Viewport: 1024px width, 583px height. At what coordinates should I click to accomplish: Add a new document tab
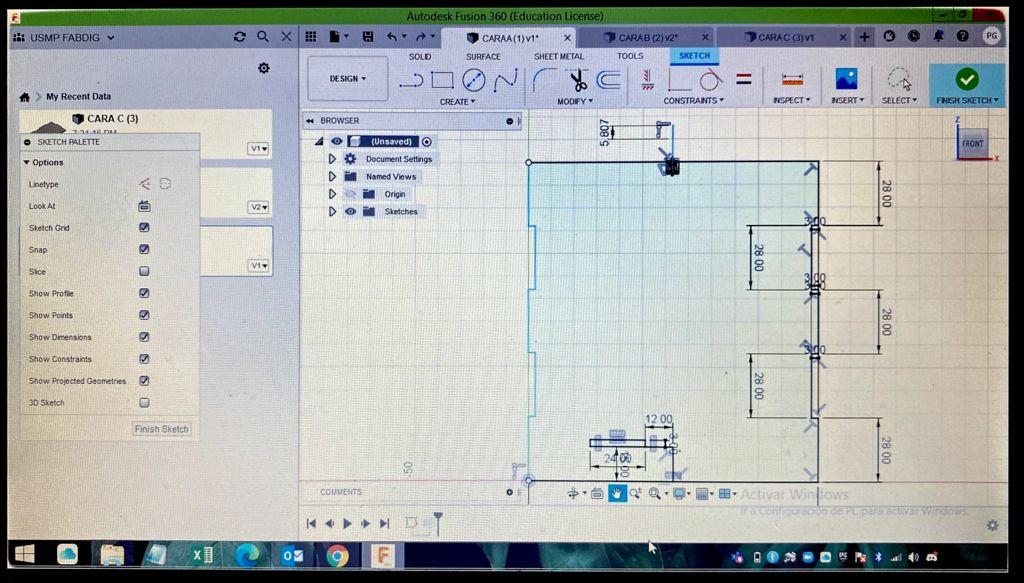pos(864,37)
